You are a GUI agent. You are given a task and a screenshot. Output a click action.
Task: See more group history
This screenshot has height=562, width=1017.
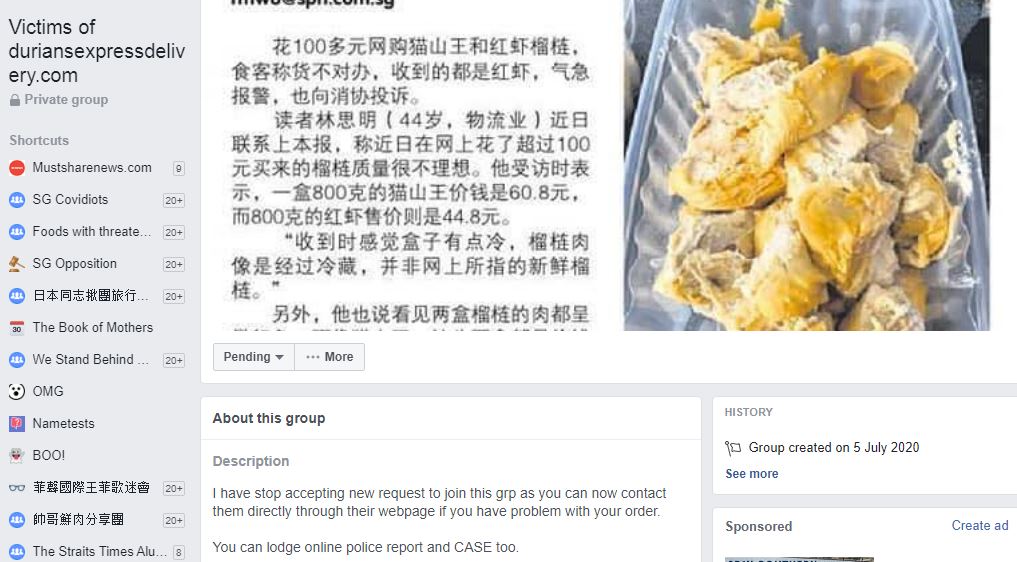pos(752,474)
